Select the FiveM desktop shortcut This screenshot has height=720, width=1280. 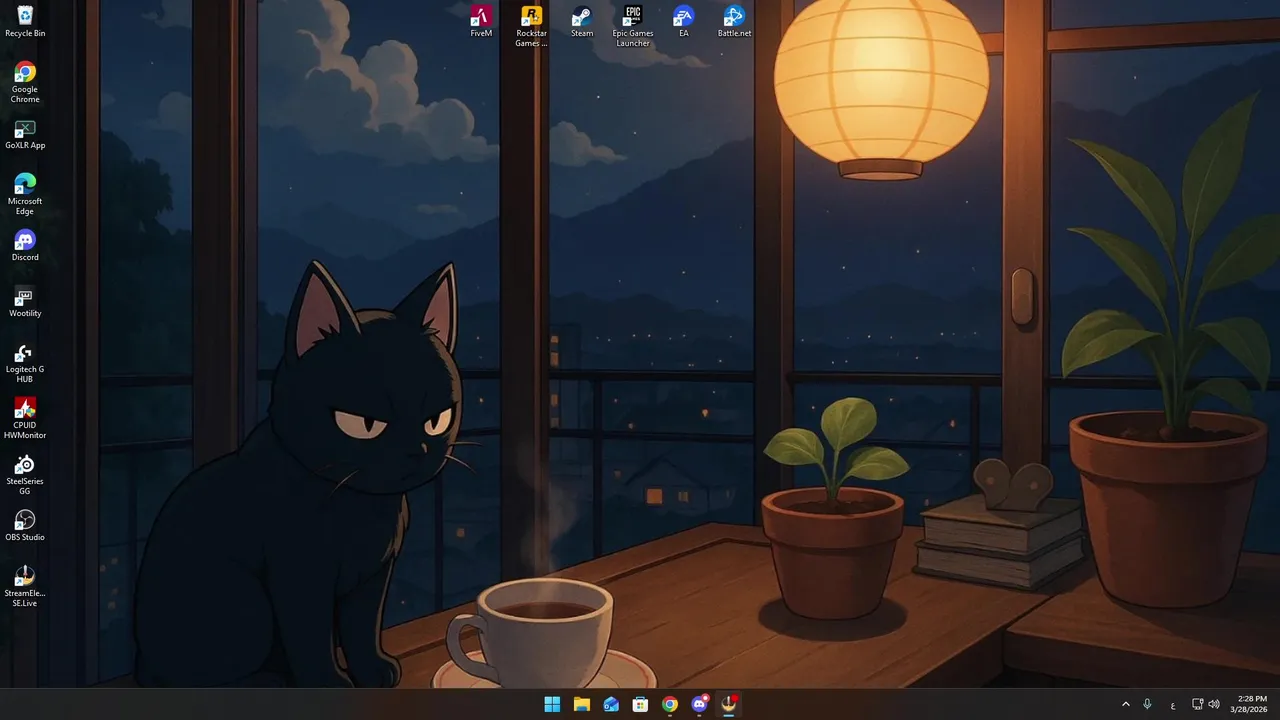click(481, 22)
